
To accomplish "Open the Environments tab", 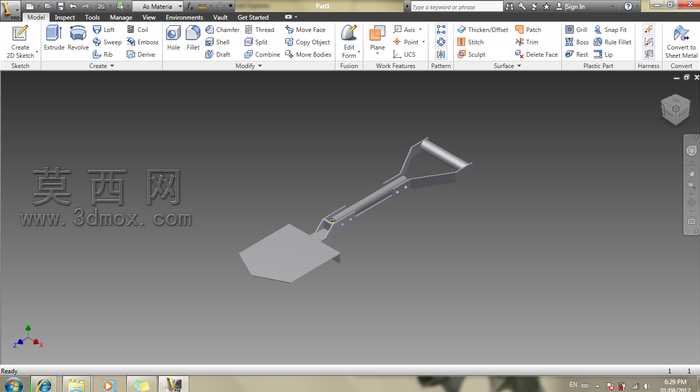I will [x=184, y=17].
